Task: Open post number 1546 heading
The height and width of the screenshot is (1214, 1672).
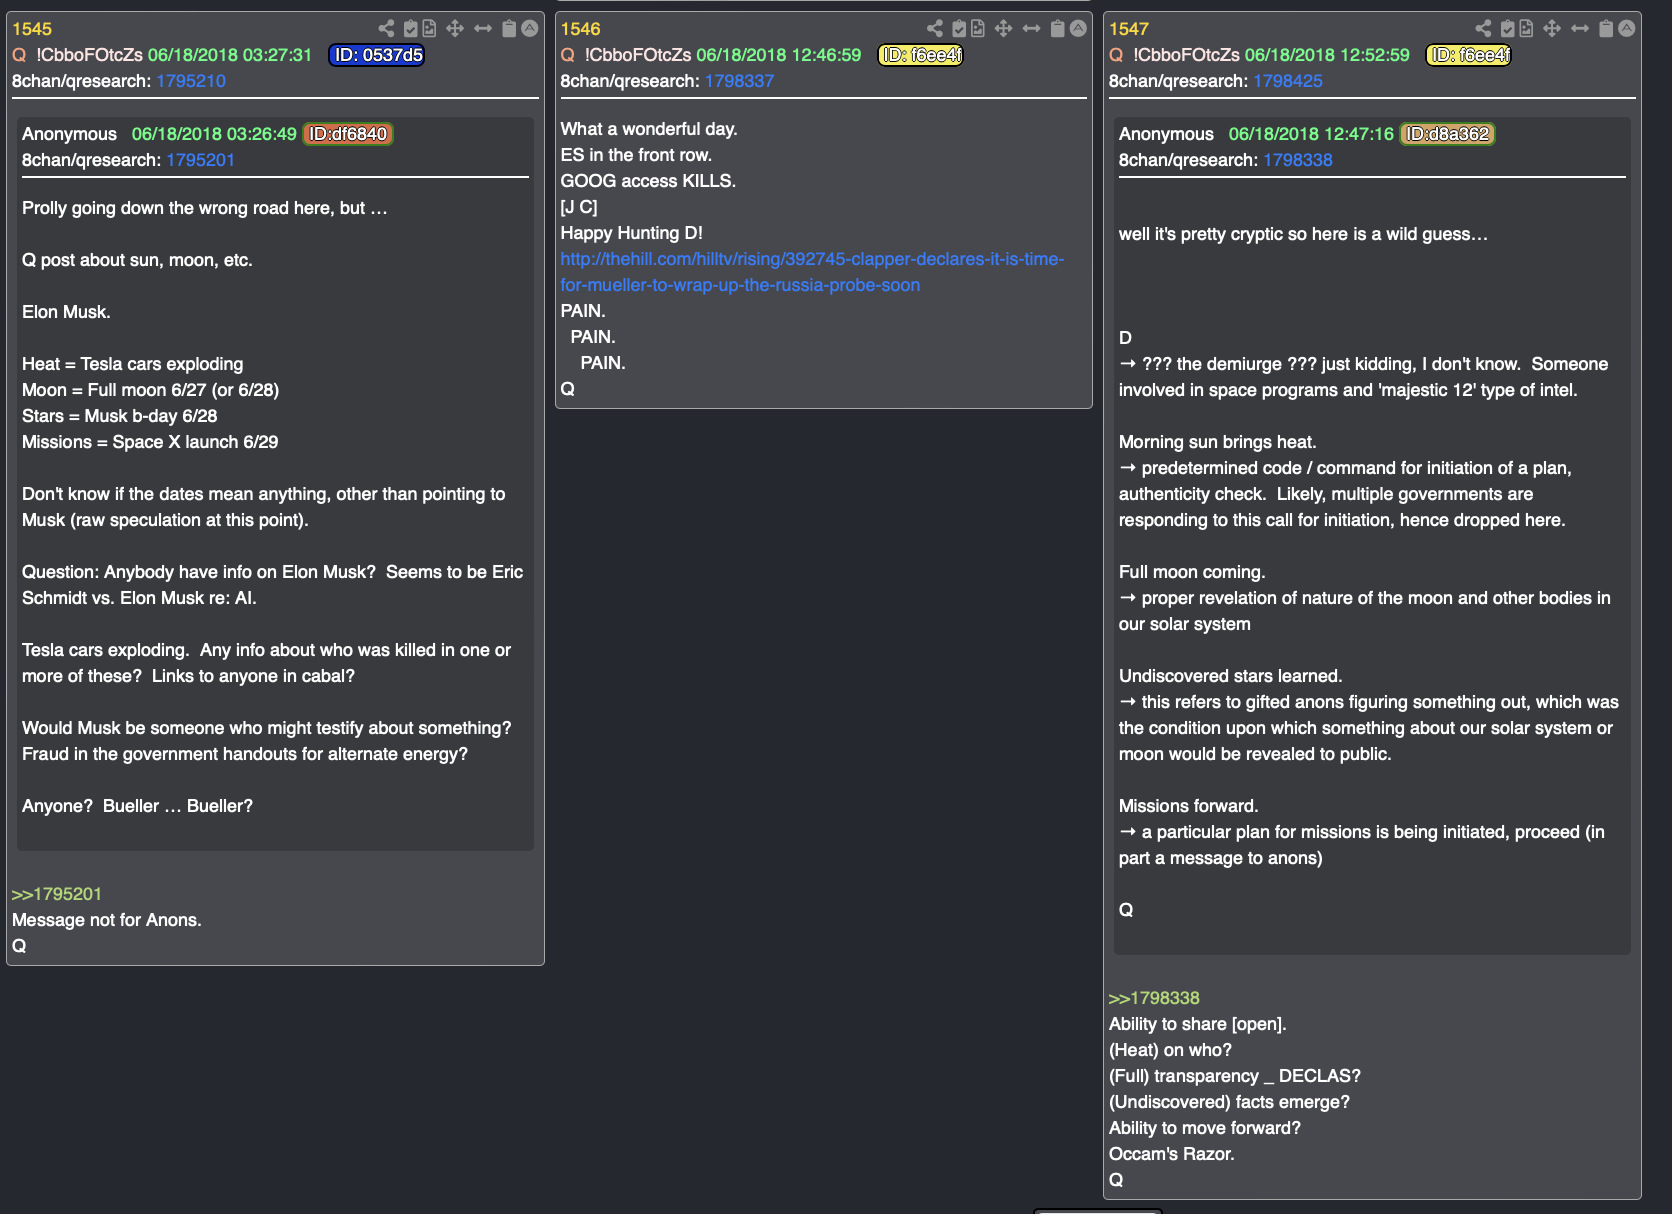Action: click(580, 29)
